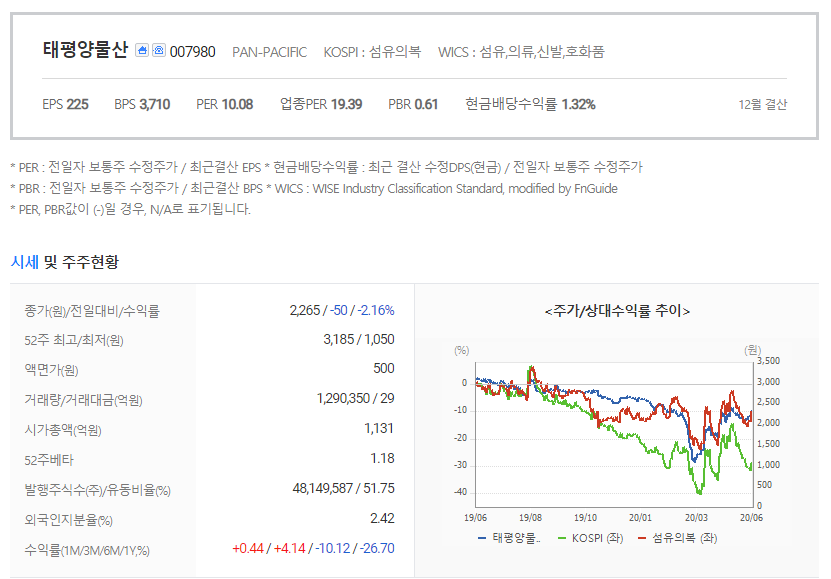
Task: Click trading volume value 1,290,350 / 29
Action: (x=356, y=398)
